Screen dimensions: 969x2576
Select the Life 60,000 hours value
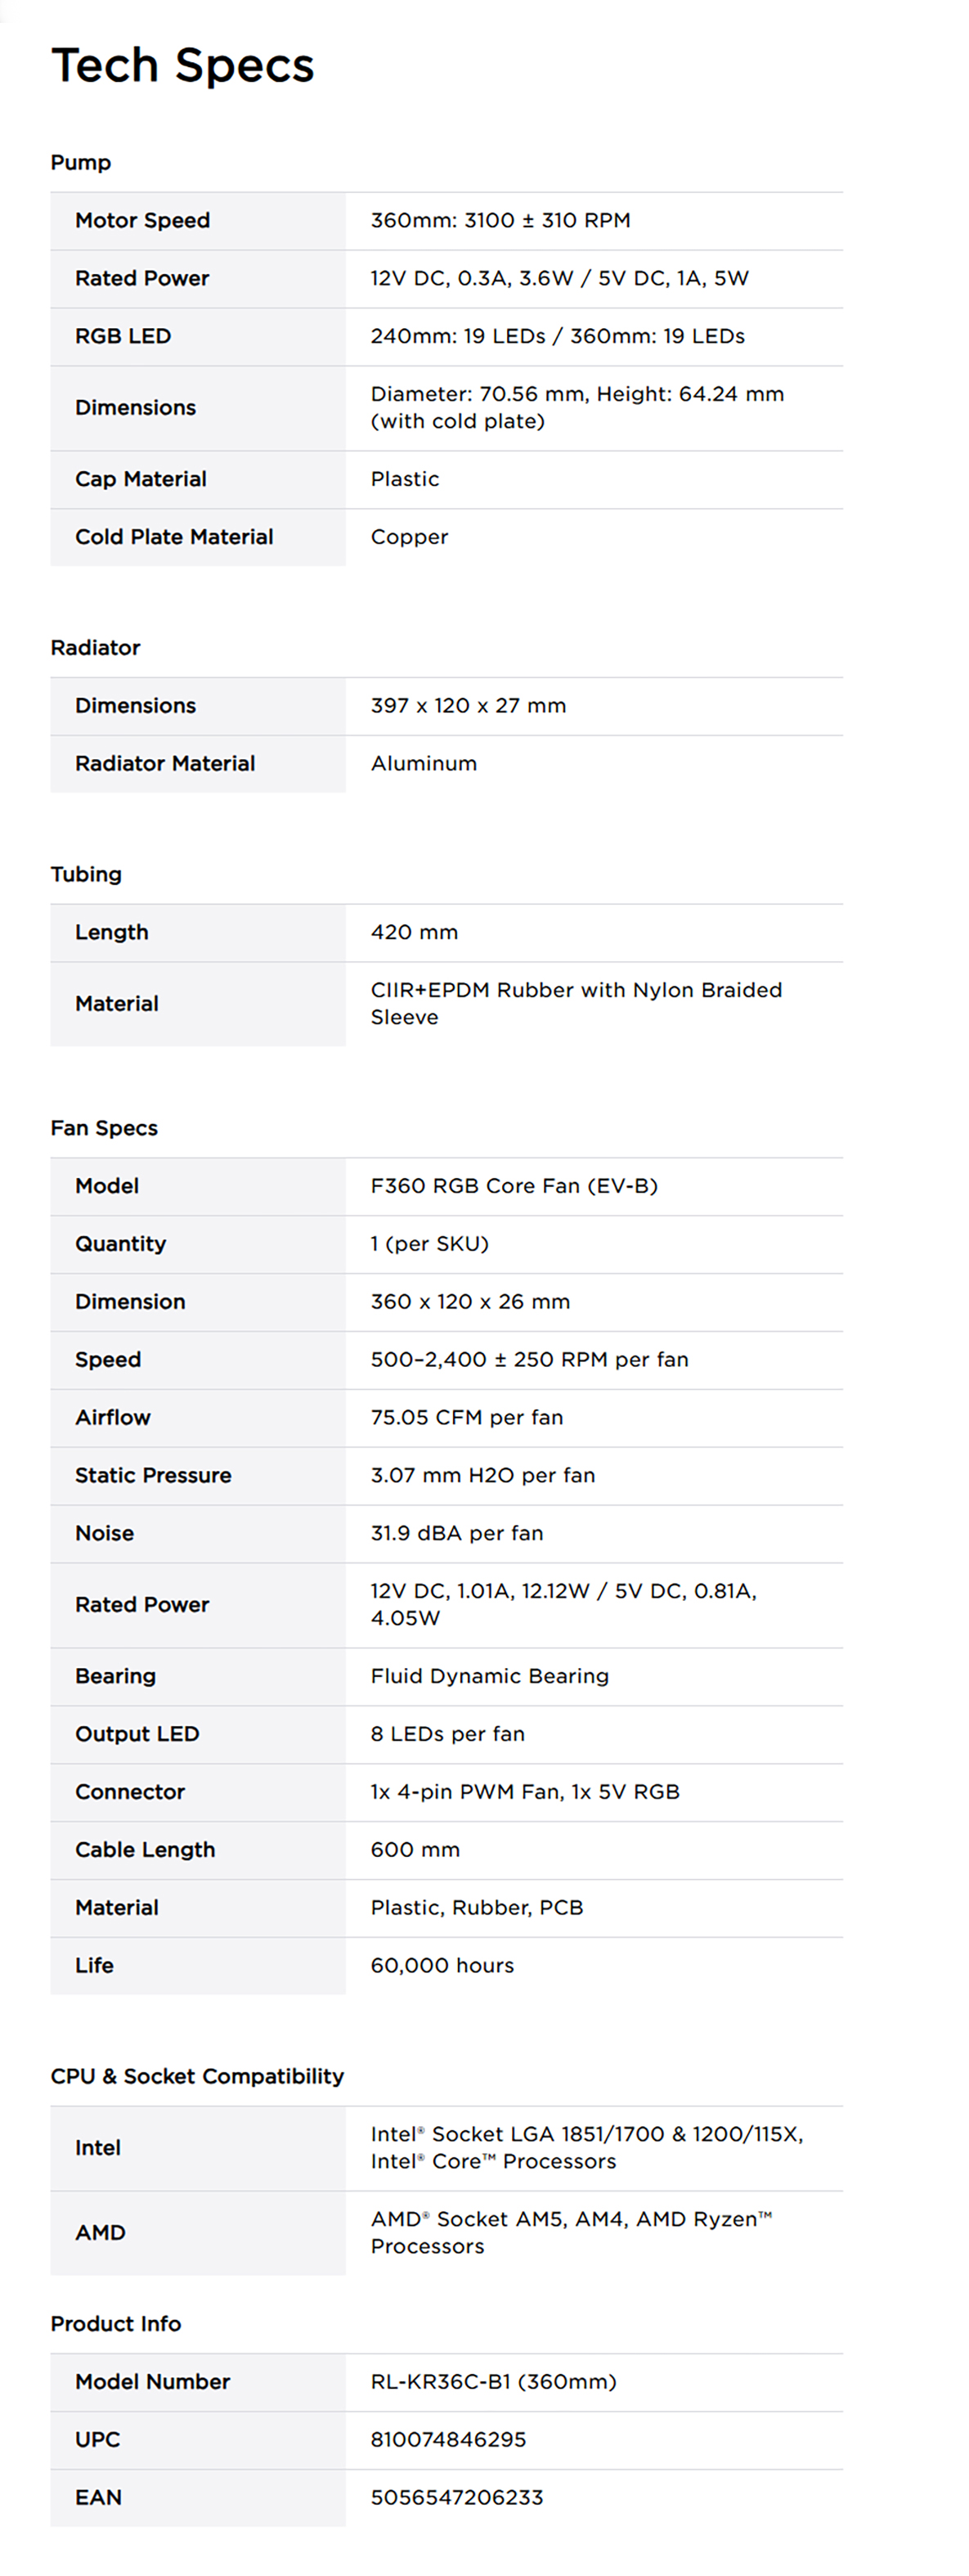pyautogui.click(x=442, y=1966)
